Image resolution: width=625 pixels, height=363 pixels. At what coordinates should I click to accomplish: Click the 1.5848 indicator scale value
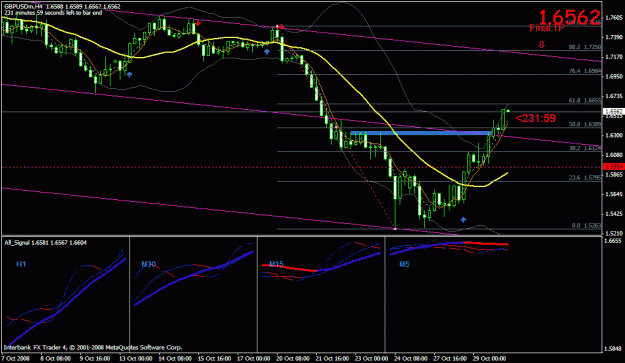(614, 349)
